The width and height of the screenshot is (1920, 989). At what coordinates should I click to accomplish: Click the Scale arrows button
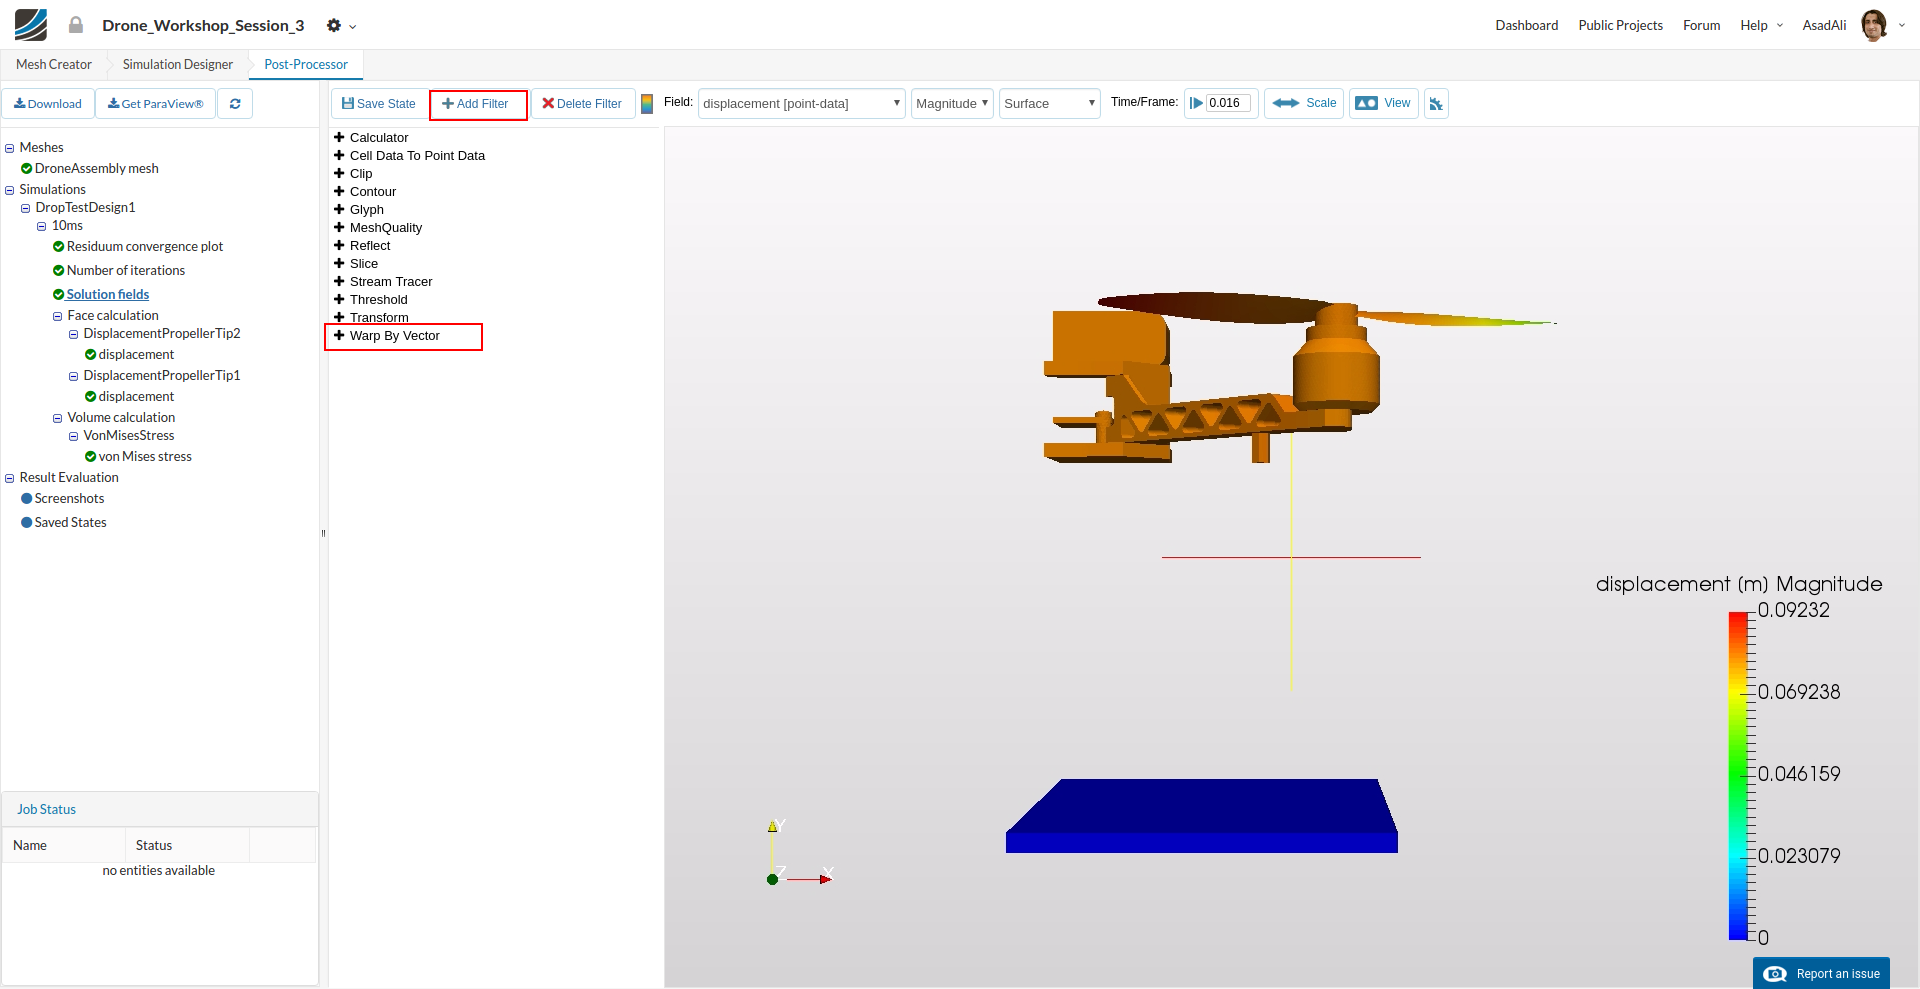(x=1304, y=103)
